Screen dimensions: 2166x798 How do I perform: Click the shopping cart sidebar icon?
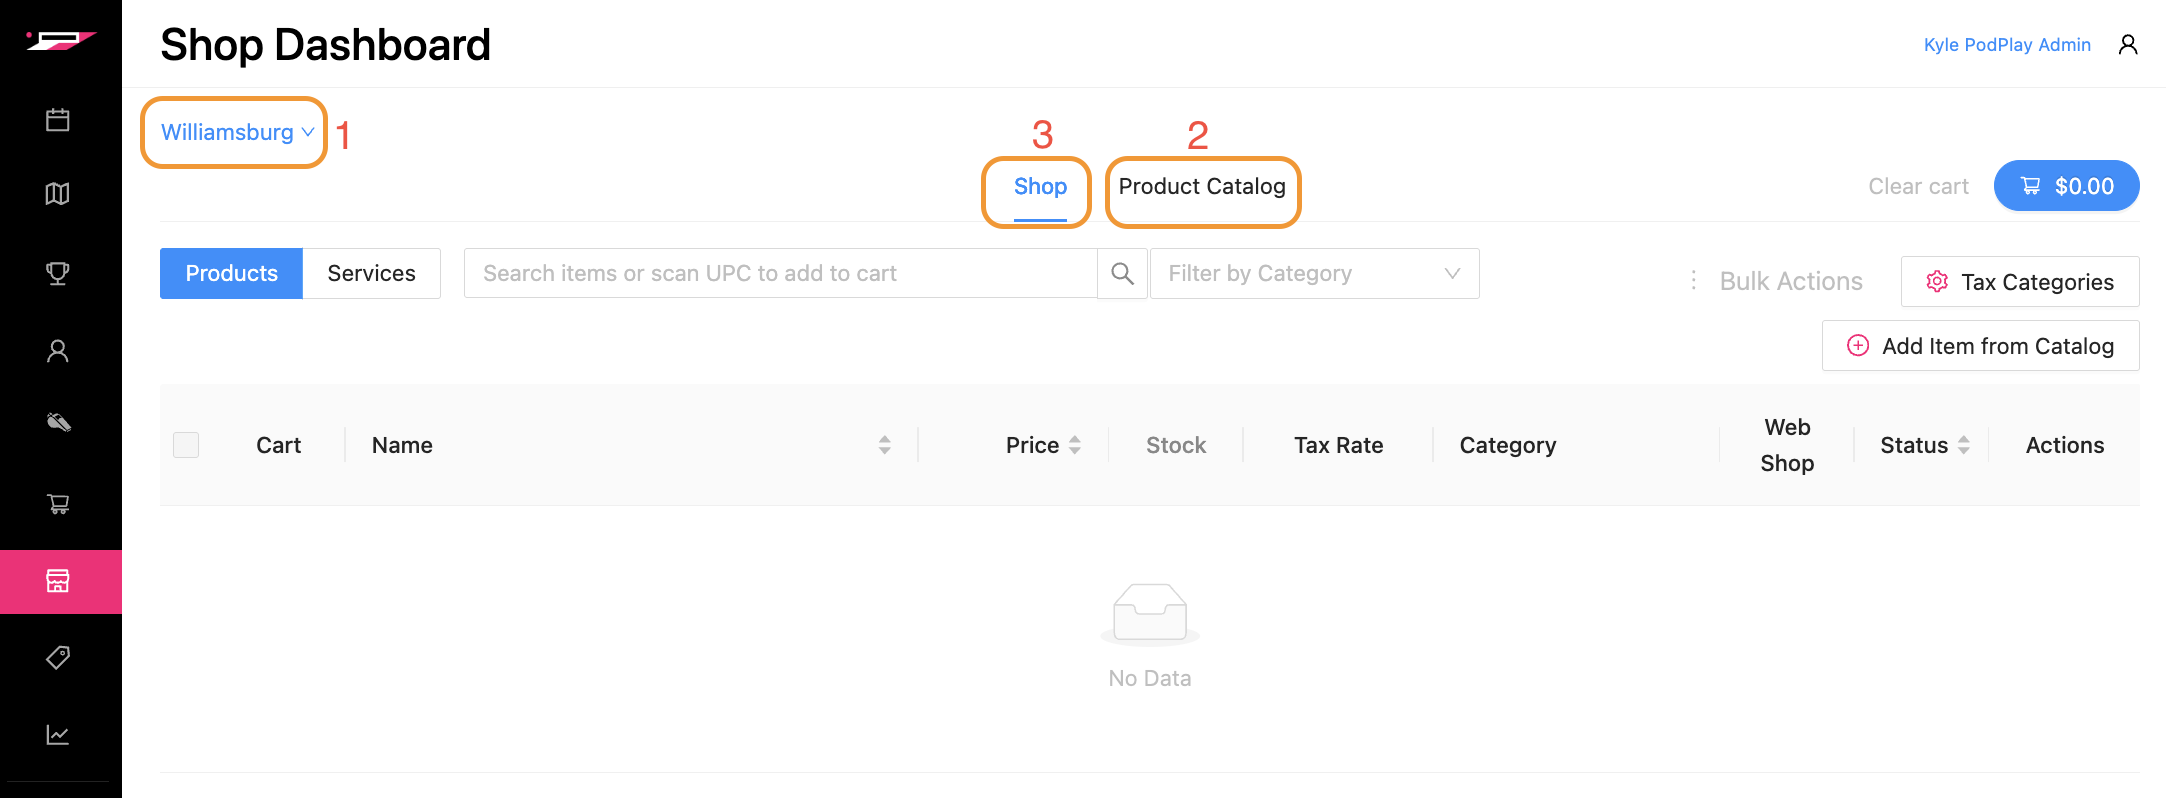pos(58,504)
